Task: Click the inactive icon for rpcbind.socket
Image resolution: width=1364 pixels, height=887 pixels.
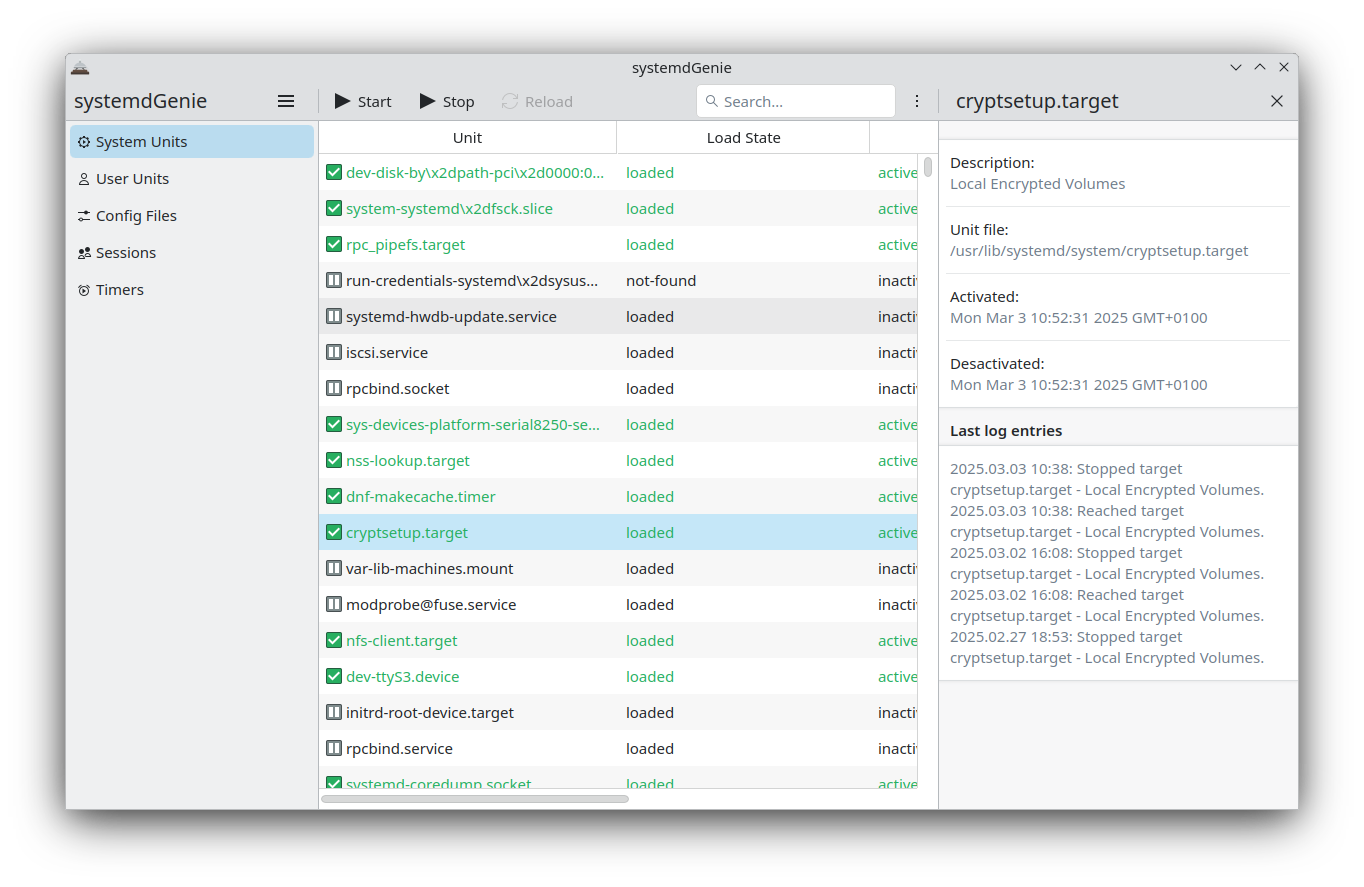Action: point(334,388)
